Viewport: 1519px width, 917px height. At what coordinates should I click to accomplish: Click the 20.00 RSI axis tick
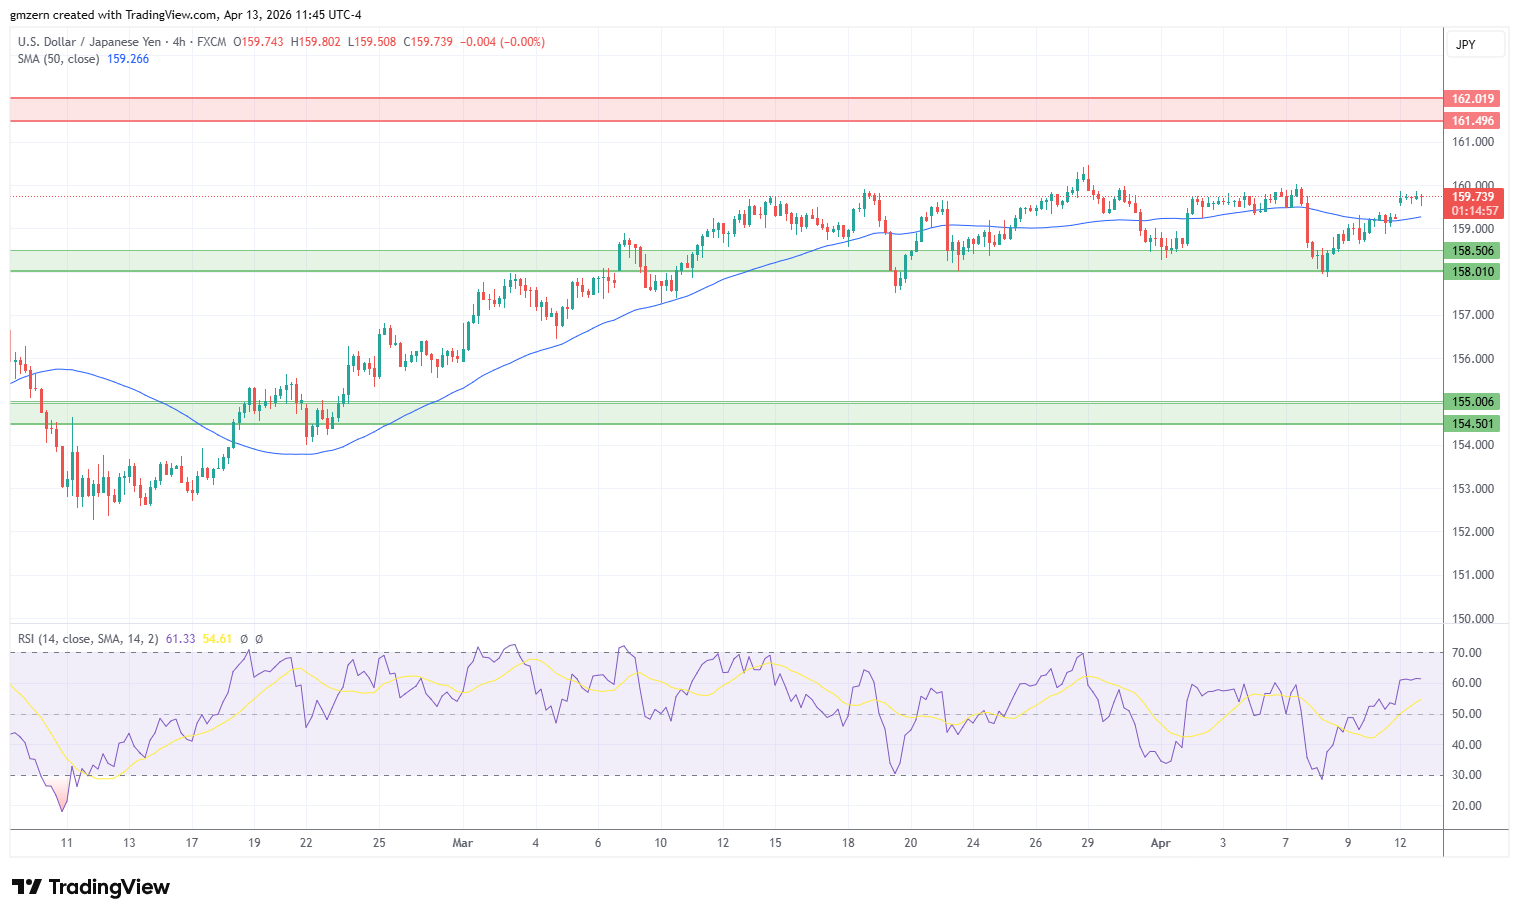tap(1467, 806)
